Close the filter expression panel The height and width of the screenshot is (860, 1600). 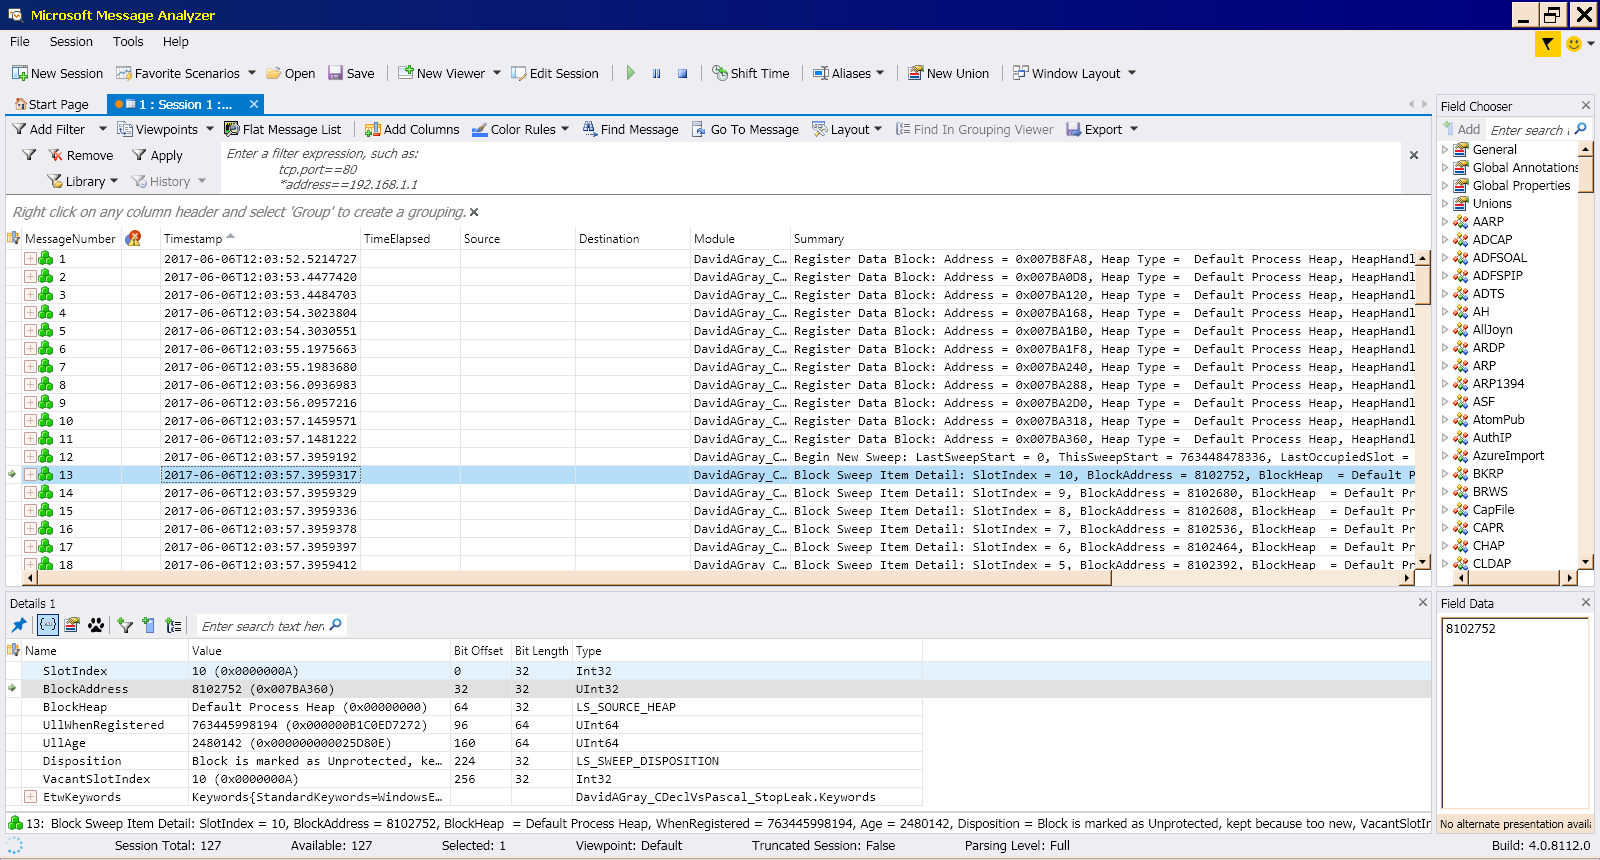pos(1414,155)
